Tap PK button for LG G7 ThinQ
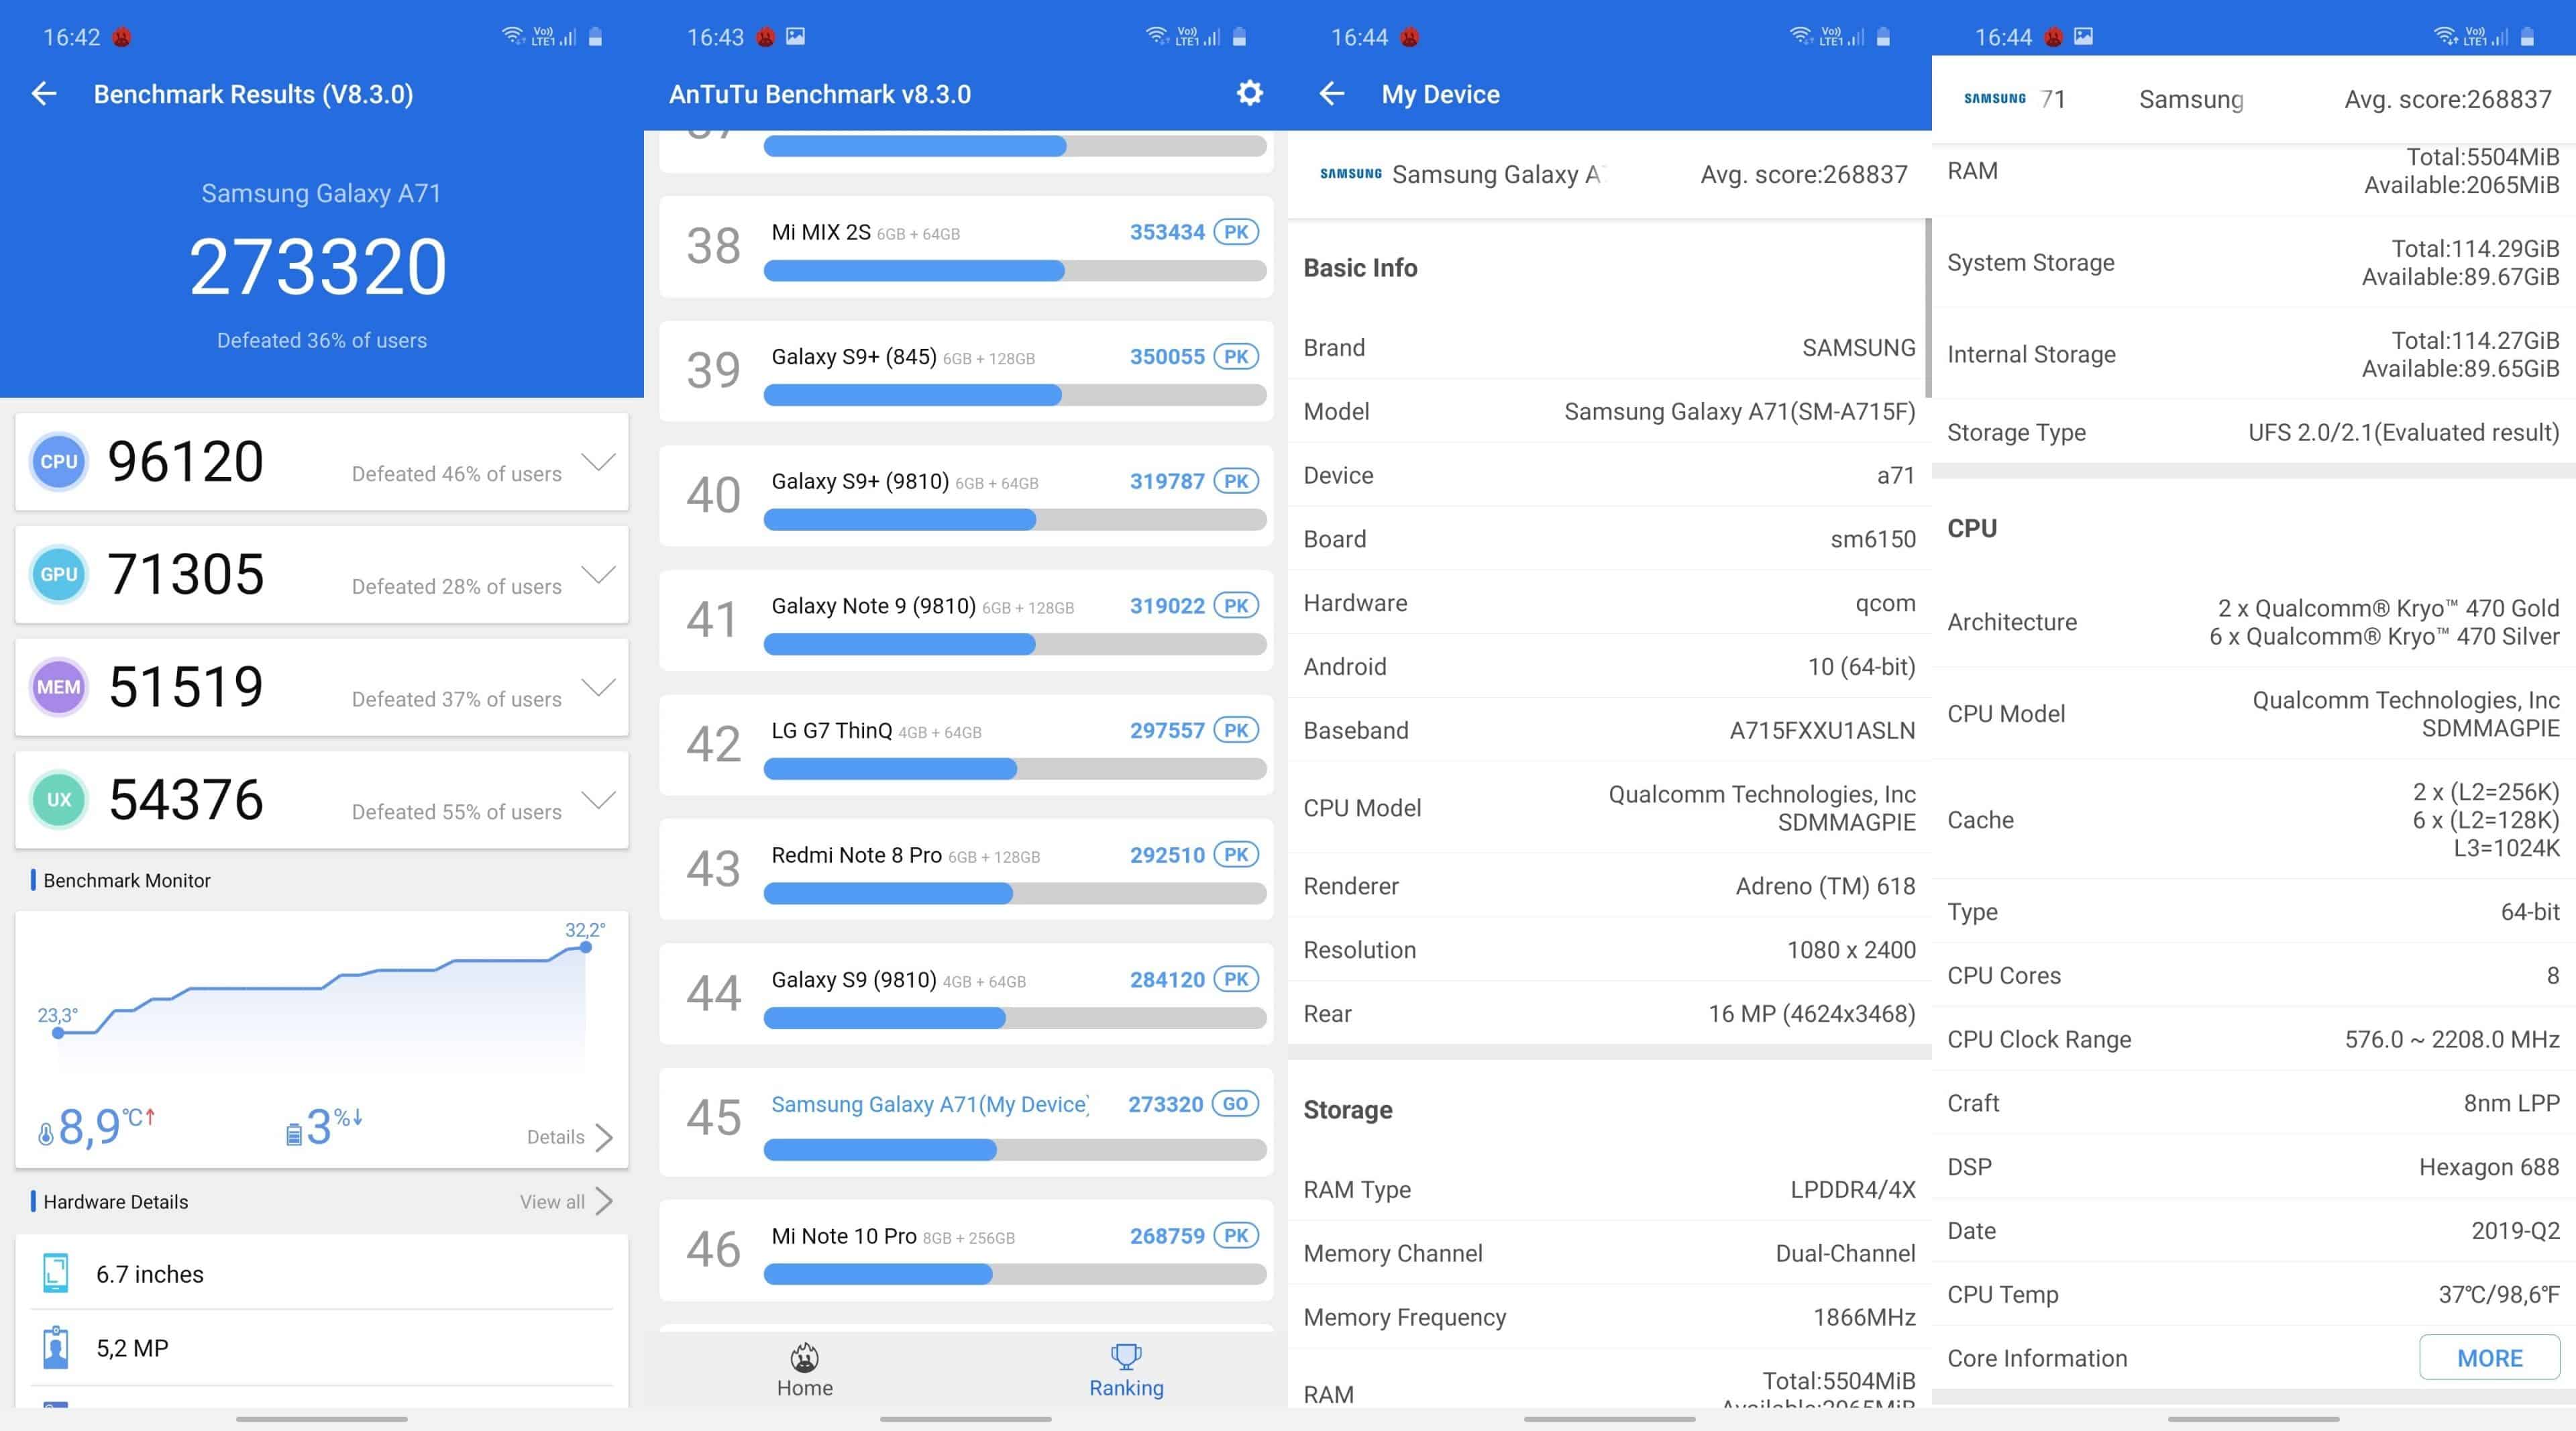Viewport: 2576px width, 1431px height. (x=1236, y=730)
